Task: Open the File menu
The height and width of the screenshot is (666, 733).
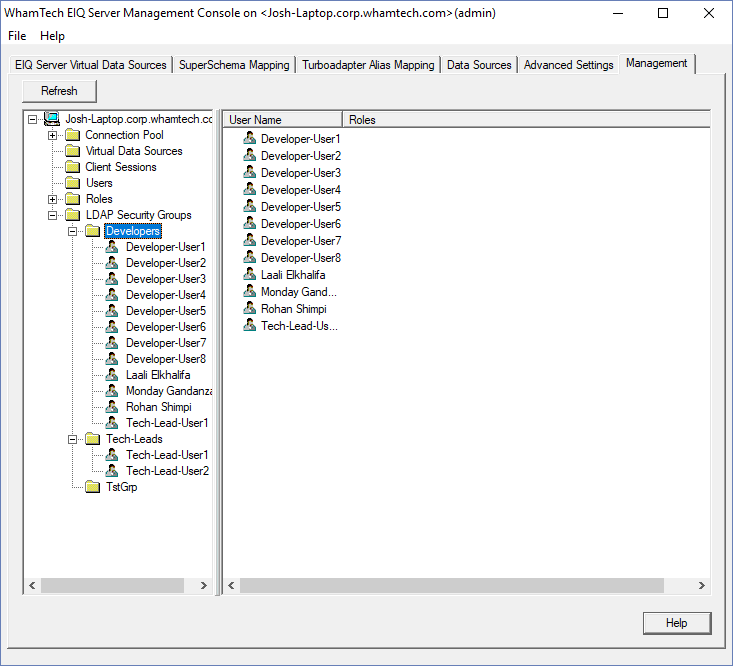Action: pyautogui.click(x=17, y=36)
